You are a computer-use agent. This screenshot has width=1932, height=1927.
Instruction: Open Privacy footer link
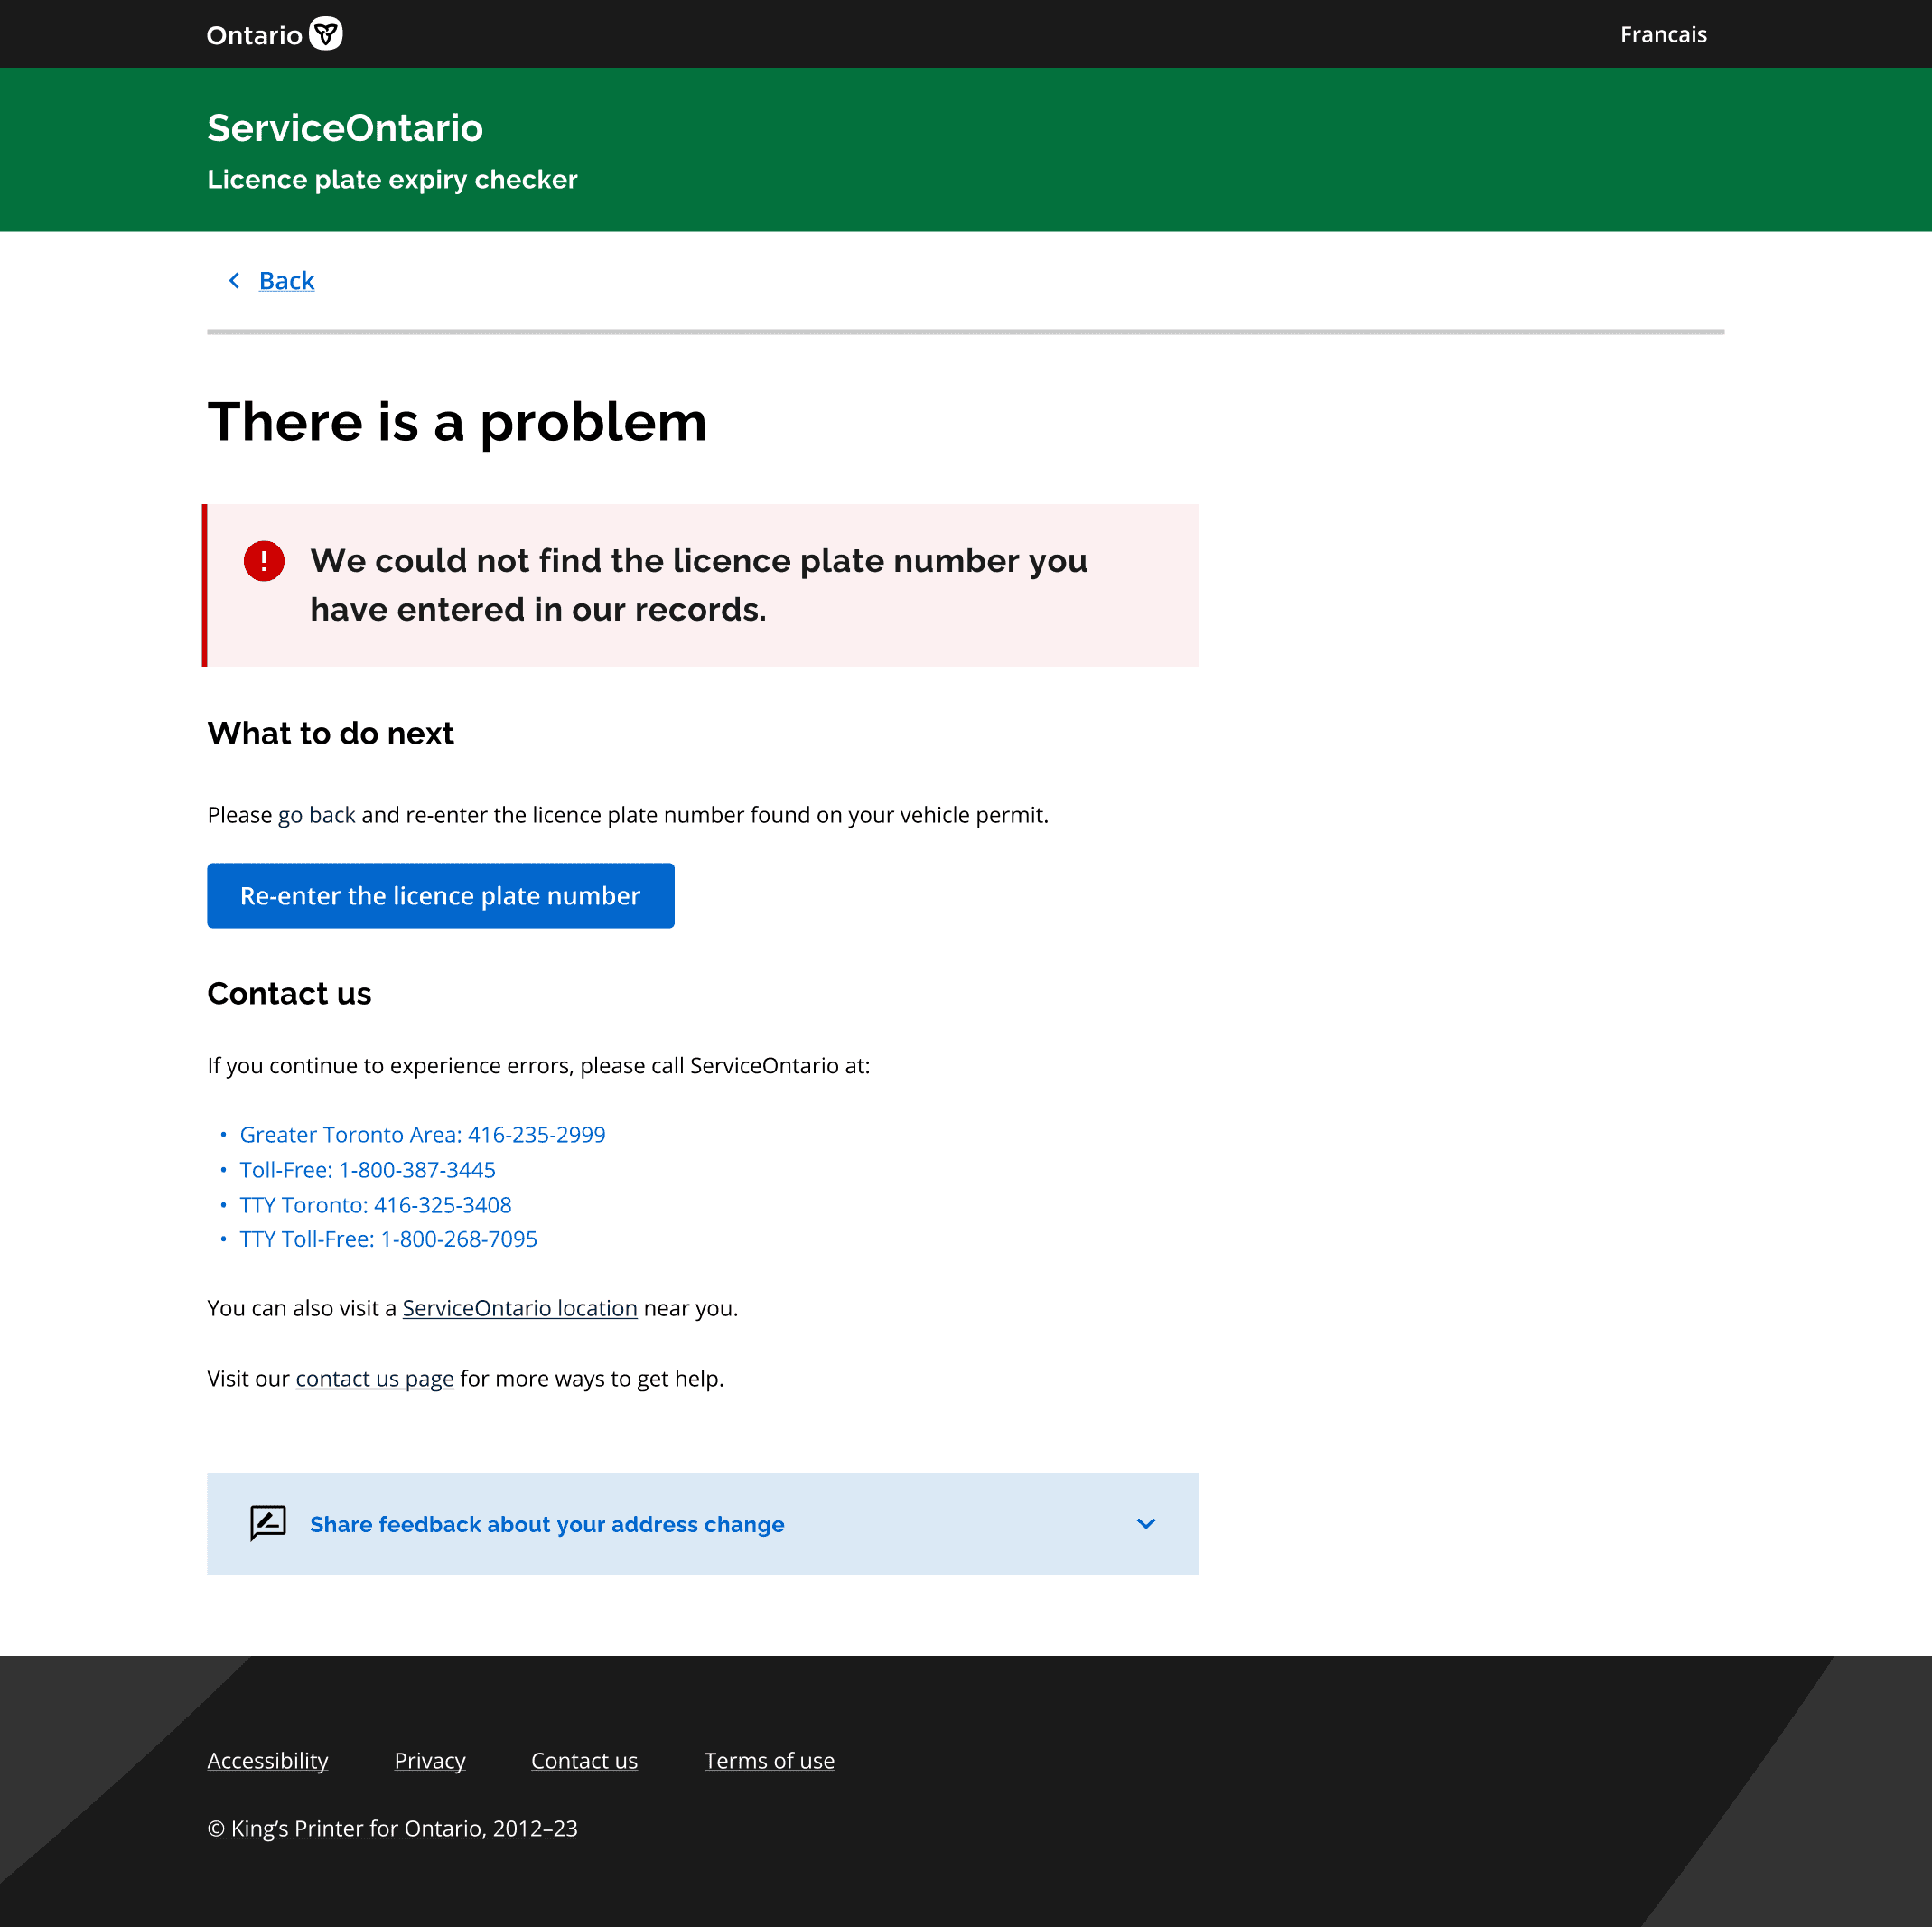[429, 1760]
